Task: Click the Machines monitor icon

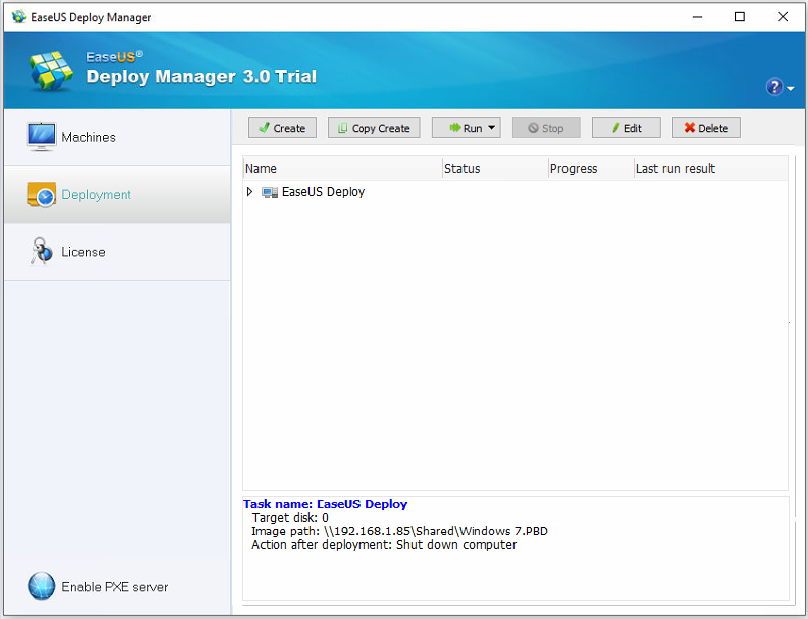Action: 41,137
